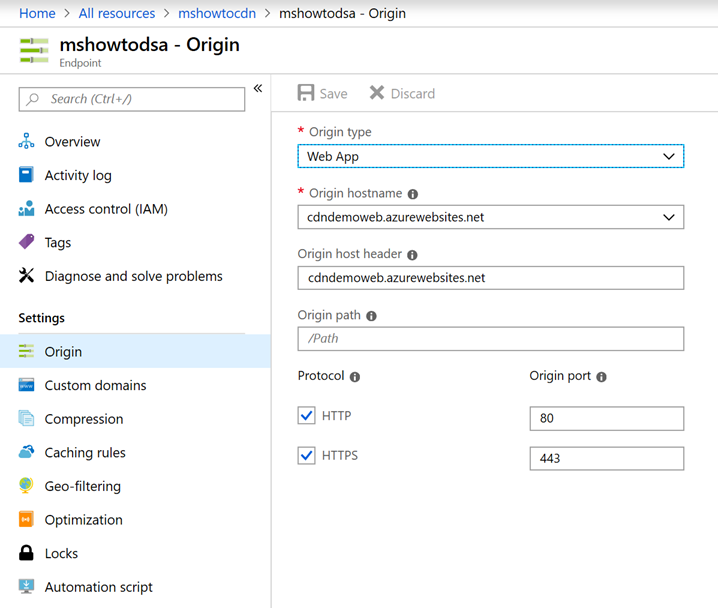
Task: Click info icon beside Origin port
Action: pos(601,377)
